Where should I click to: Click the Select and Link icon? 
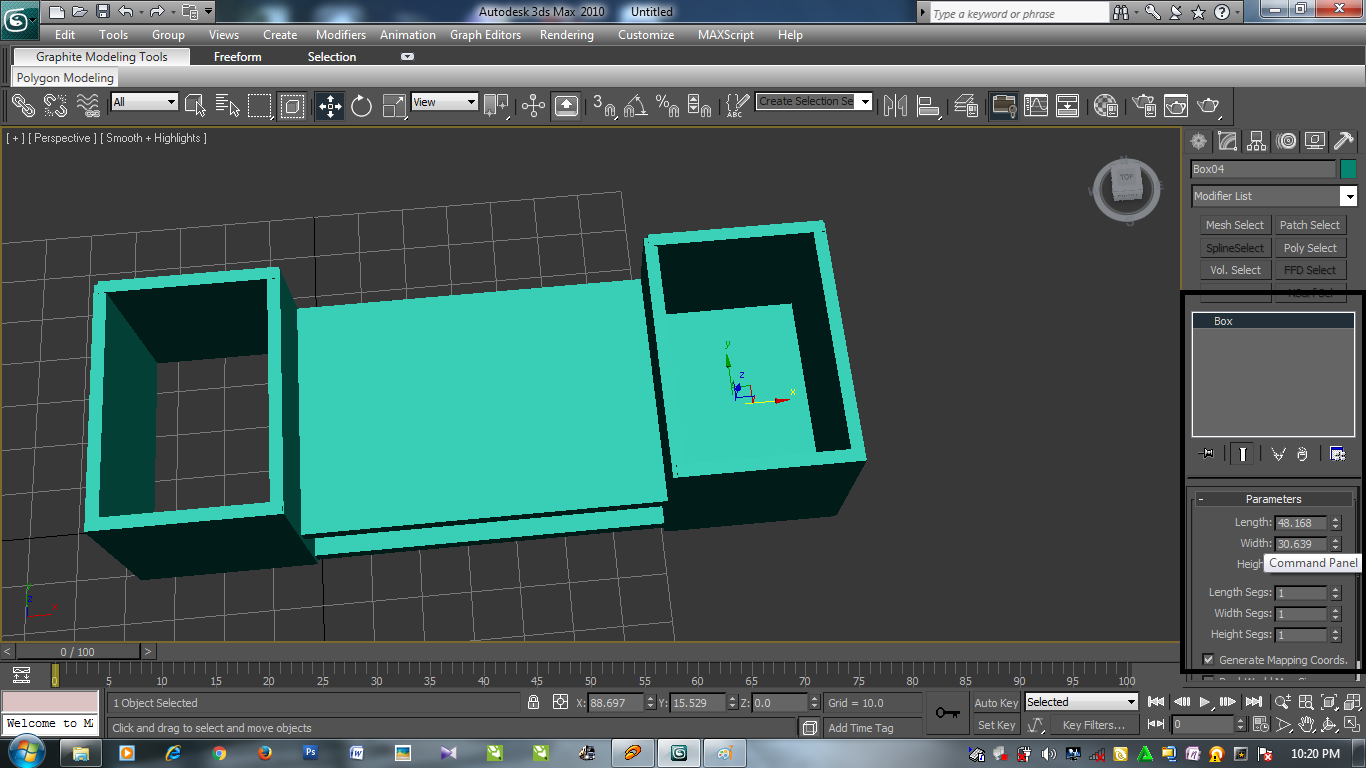tap(21, 105)
